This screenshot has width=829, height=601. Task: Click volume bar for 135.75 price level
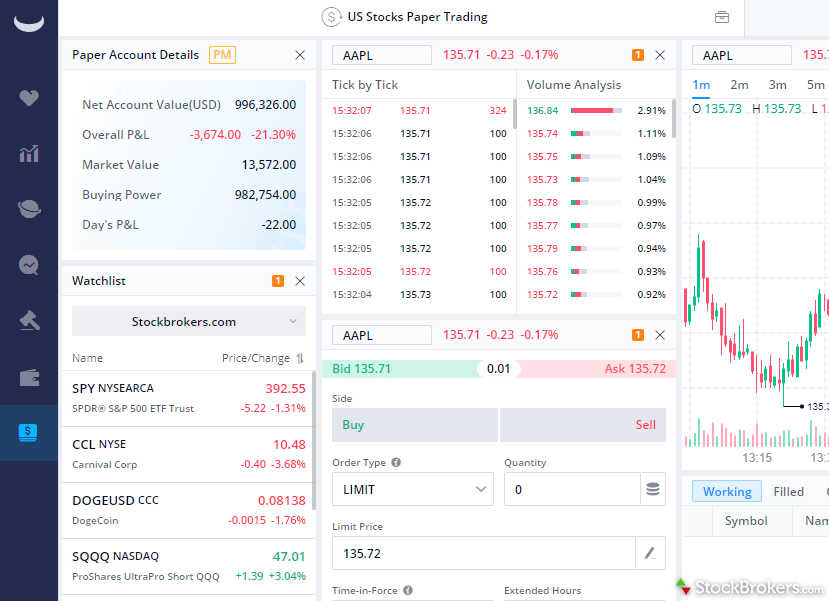click(596, 156)
